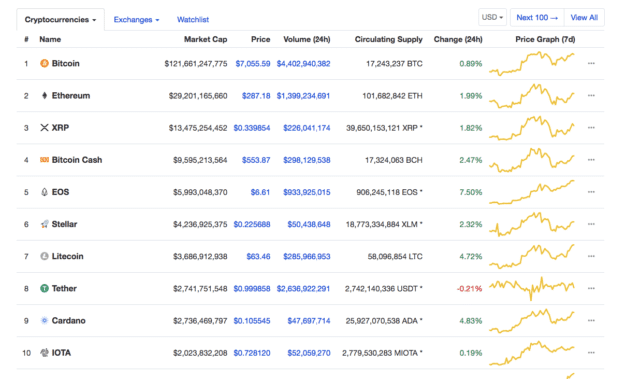The width and height of the screenshot is (640, 379).
Task: Click the EOS logo icon
Action: tap(44, 192)
